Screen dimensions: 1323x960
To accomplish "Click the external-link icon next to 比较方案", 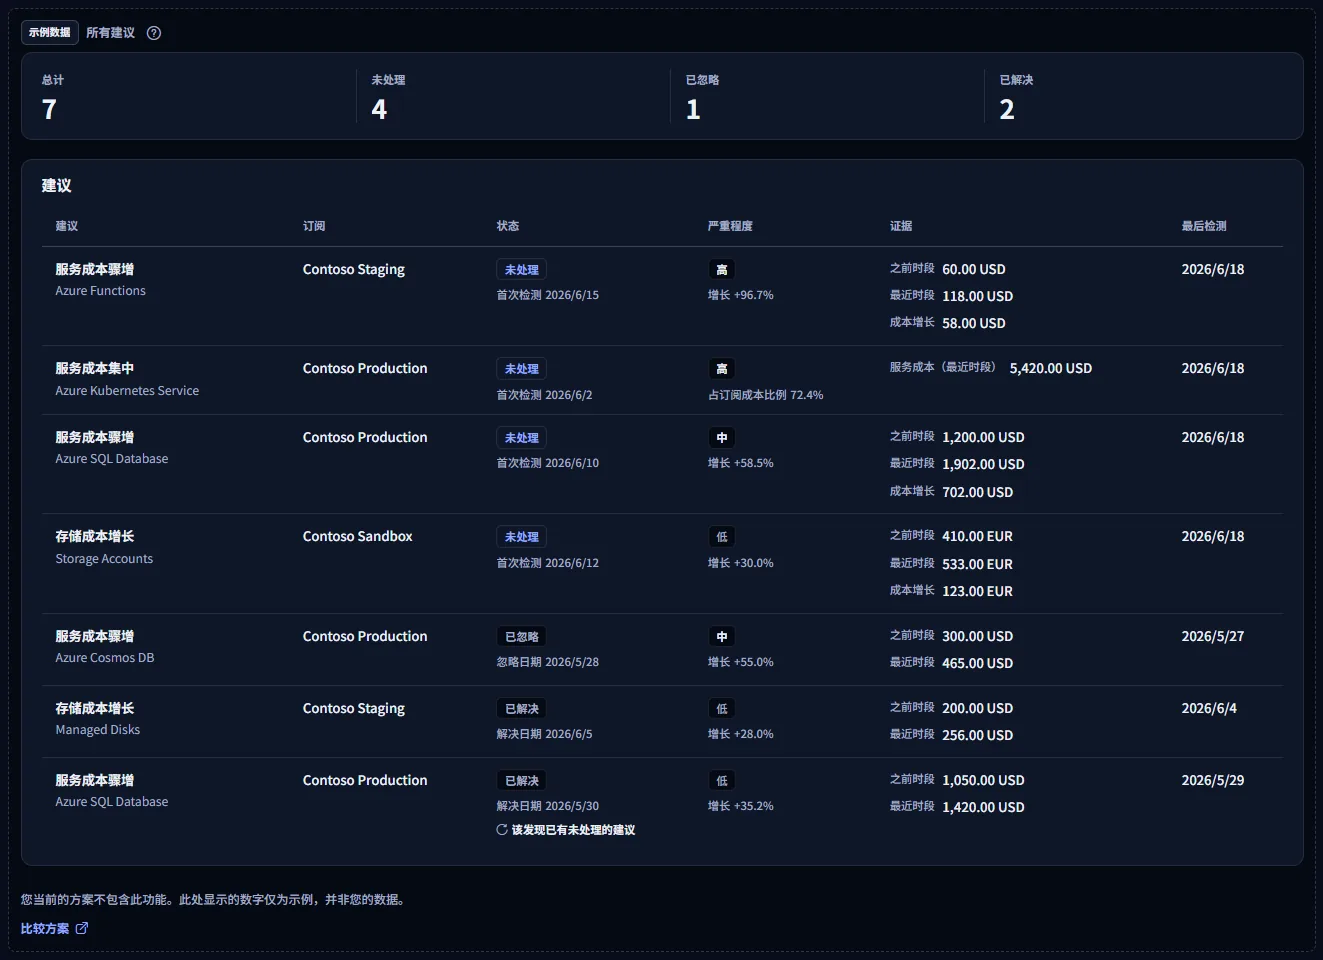I will point(82,928).
